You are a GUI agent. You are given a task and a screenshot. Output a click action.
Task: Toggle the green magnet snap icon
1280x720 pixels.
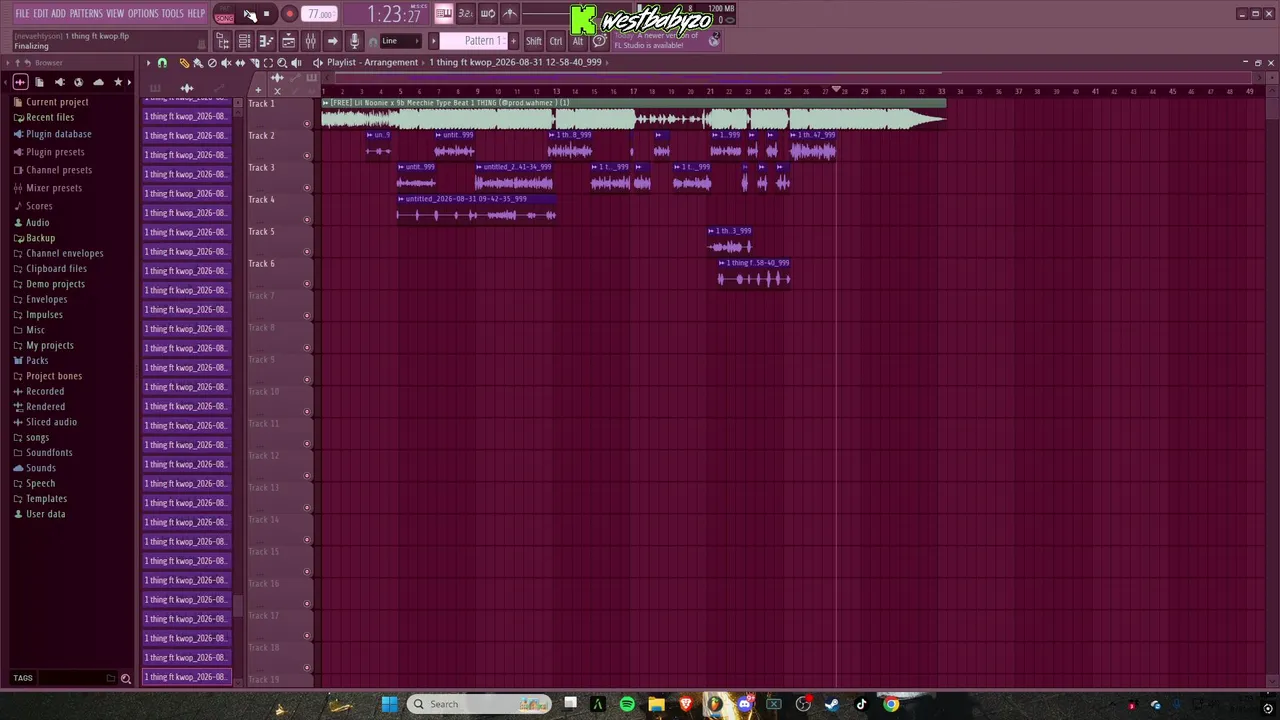click(x=162, y=63)
